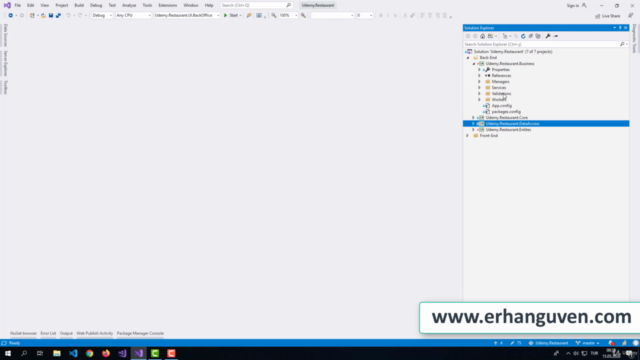
Task: Open the 100% zoom dropdown
Action: (x=288, y=16)
